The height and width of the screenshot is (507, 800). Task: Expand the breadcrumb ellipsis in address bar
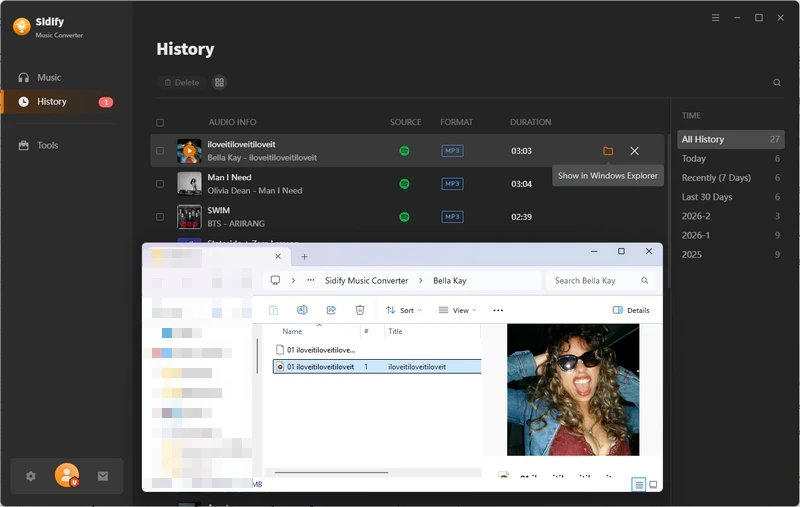pyautogui.click(x=311, y=281)
